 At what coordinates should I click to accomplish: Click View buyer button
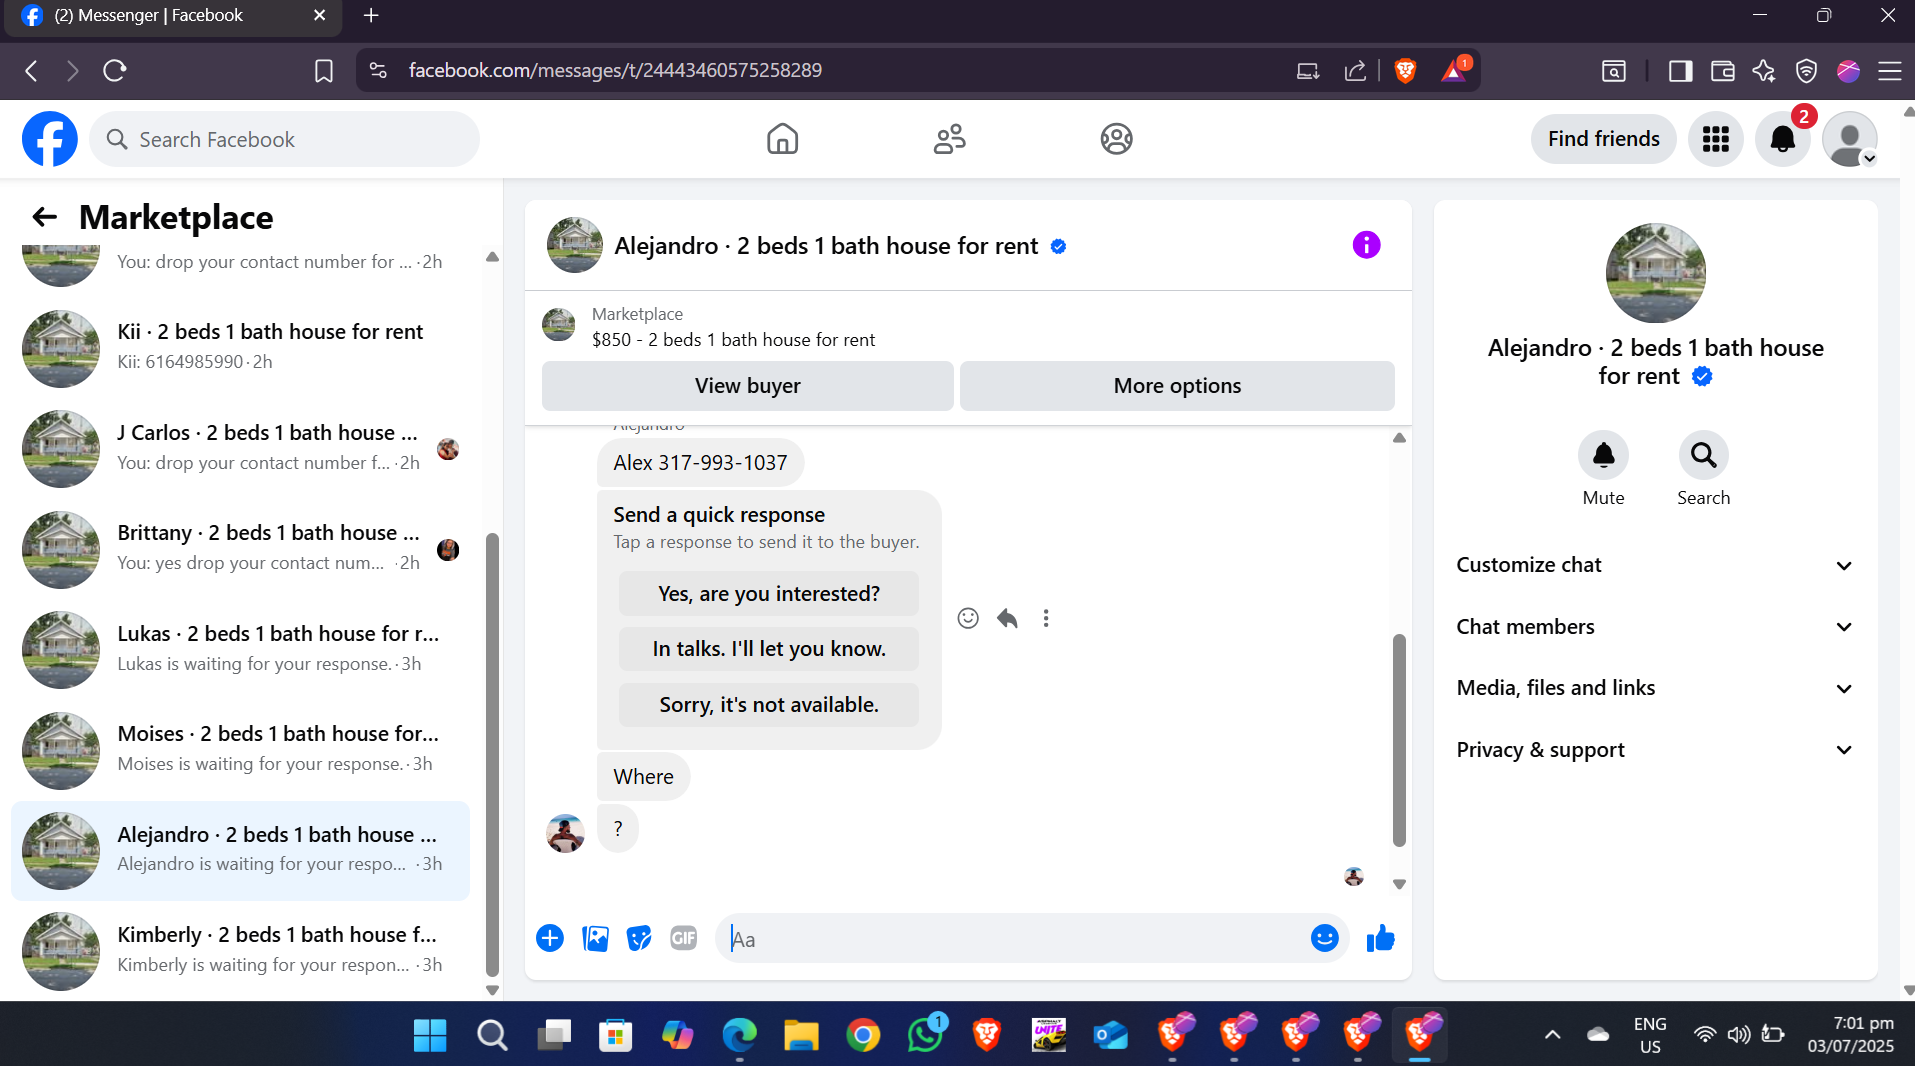pos(747,386)
